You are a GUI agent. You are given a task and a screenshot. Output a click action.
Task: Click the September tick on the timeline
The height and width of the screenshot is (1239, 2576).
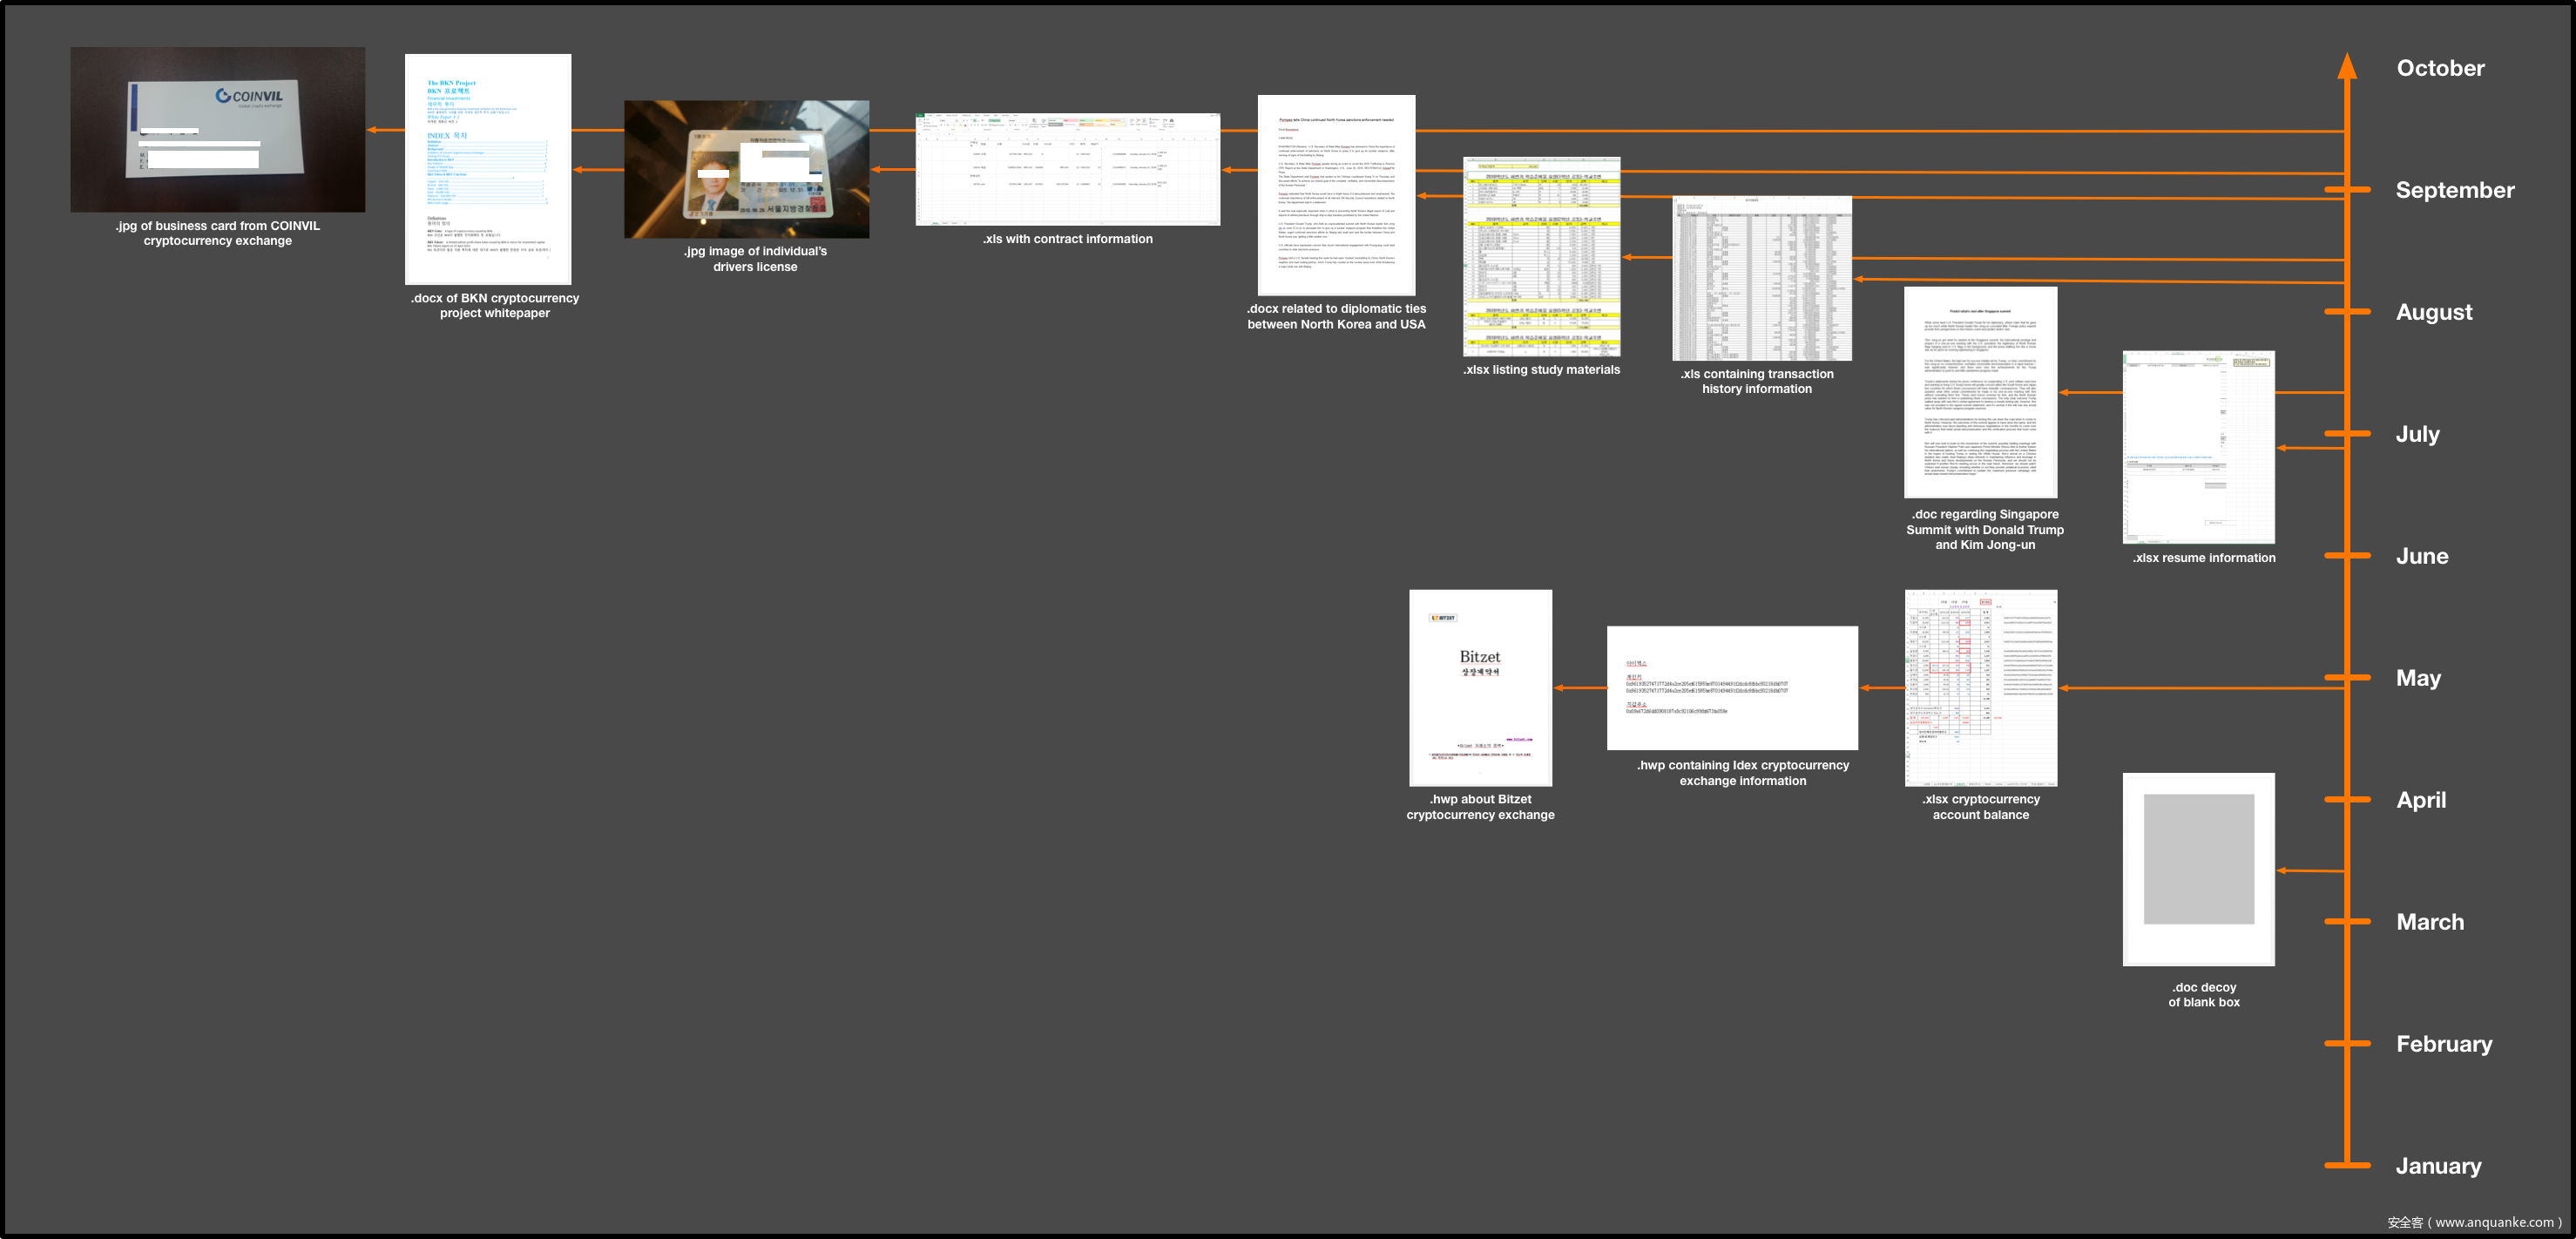(2347, 190)
